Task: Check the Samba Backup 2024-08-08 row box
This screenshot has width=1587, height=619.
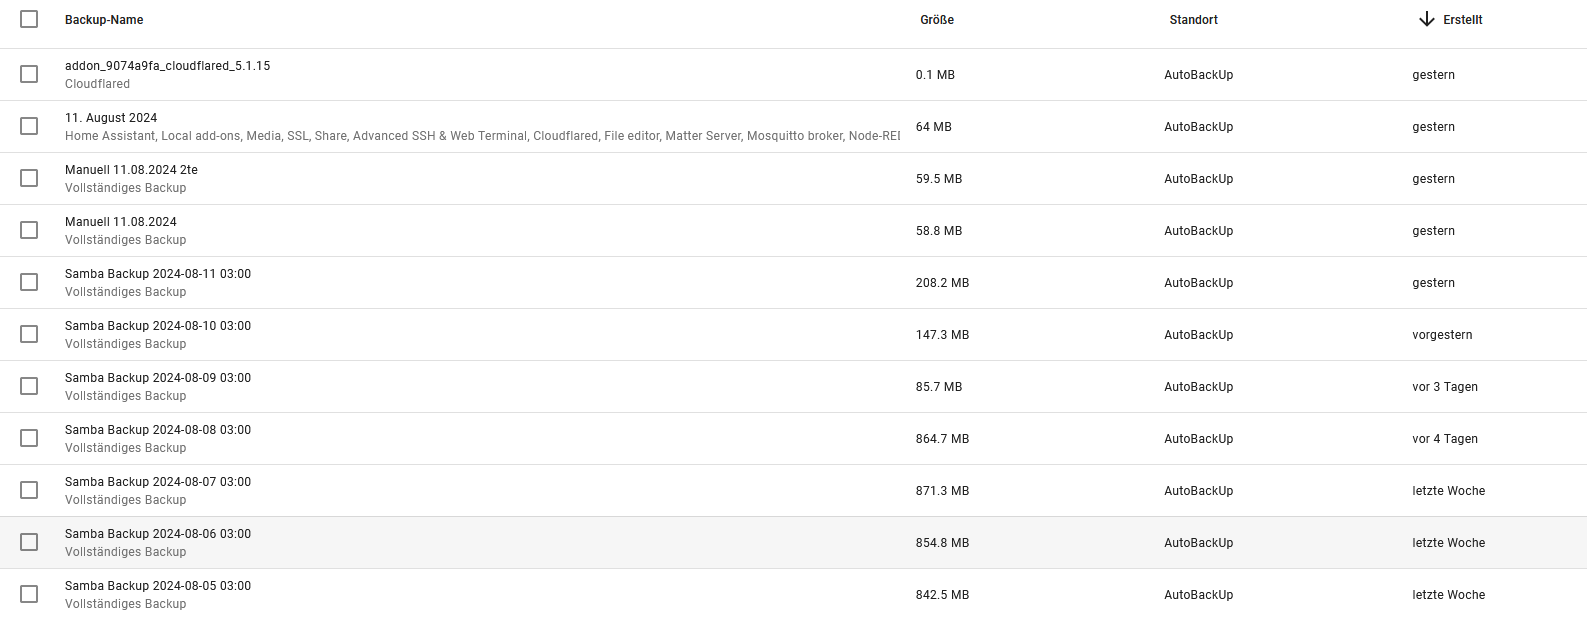Action: click(x=29, y=438)
